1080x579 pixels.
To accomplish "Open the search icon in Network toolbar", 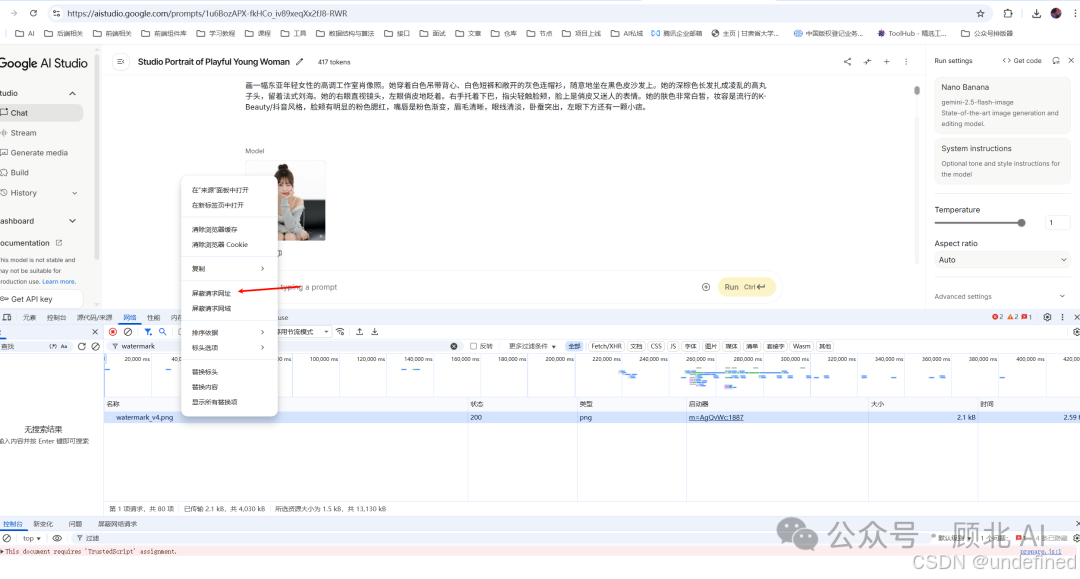I will click(162, 330).
